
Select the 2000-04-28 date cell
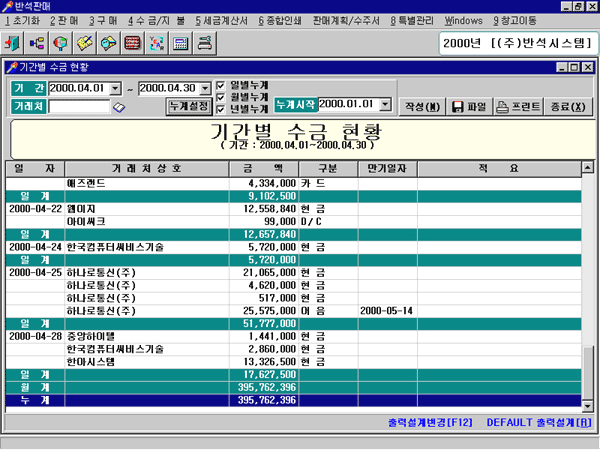35,336
